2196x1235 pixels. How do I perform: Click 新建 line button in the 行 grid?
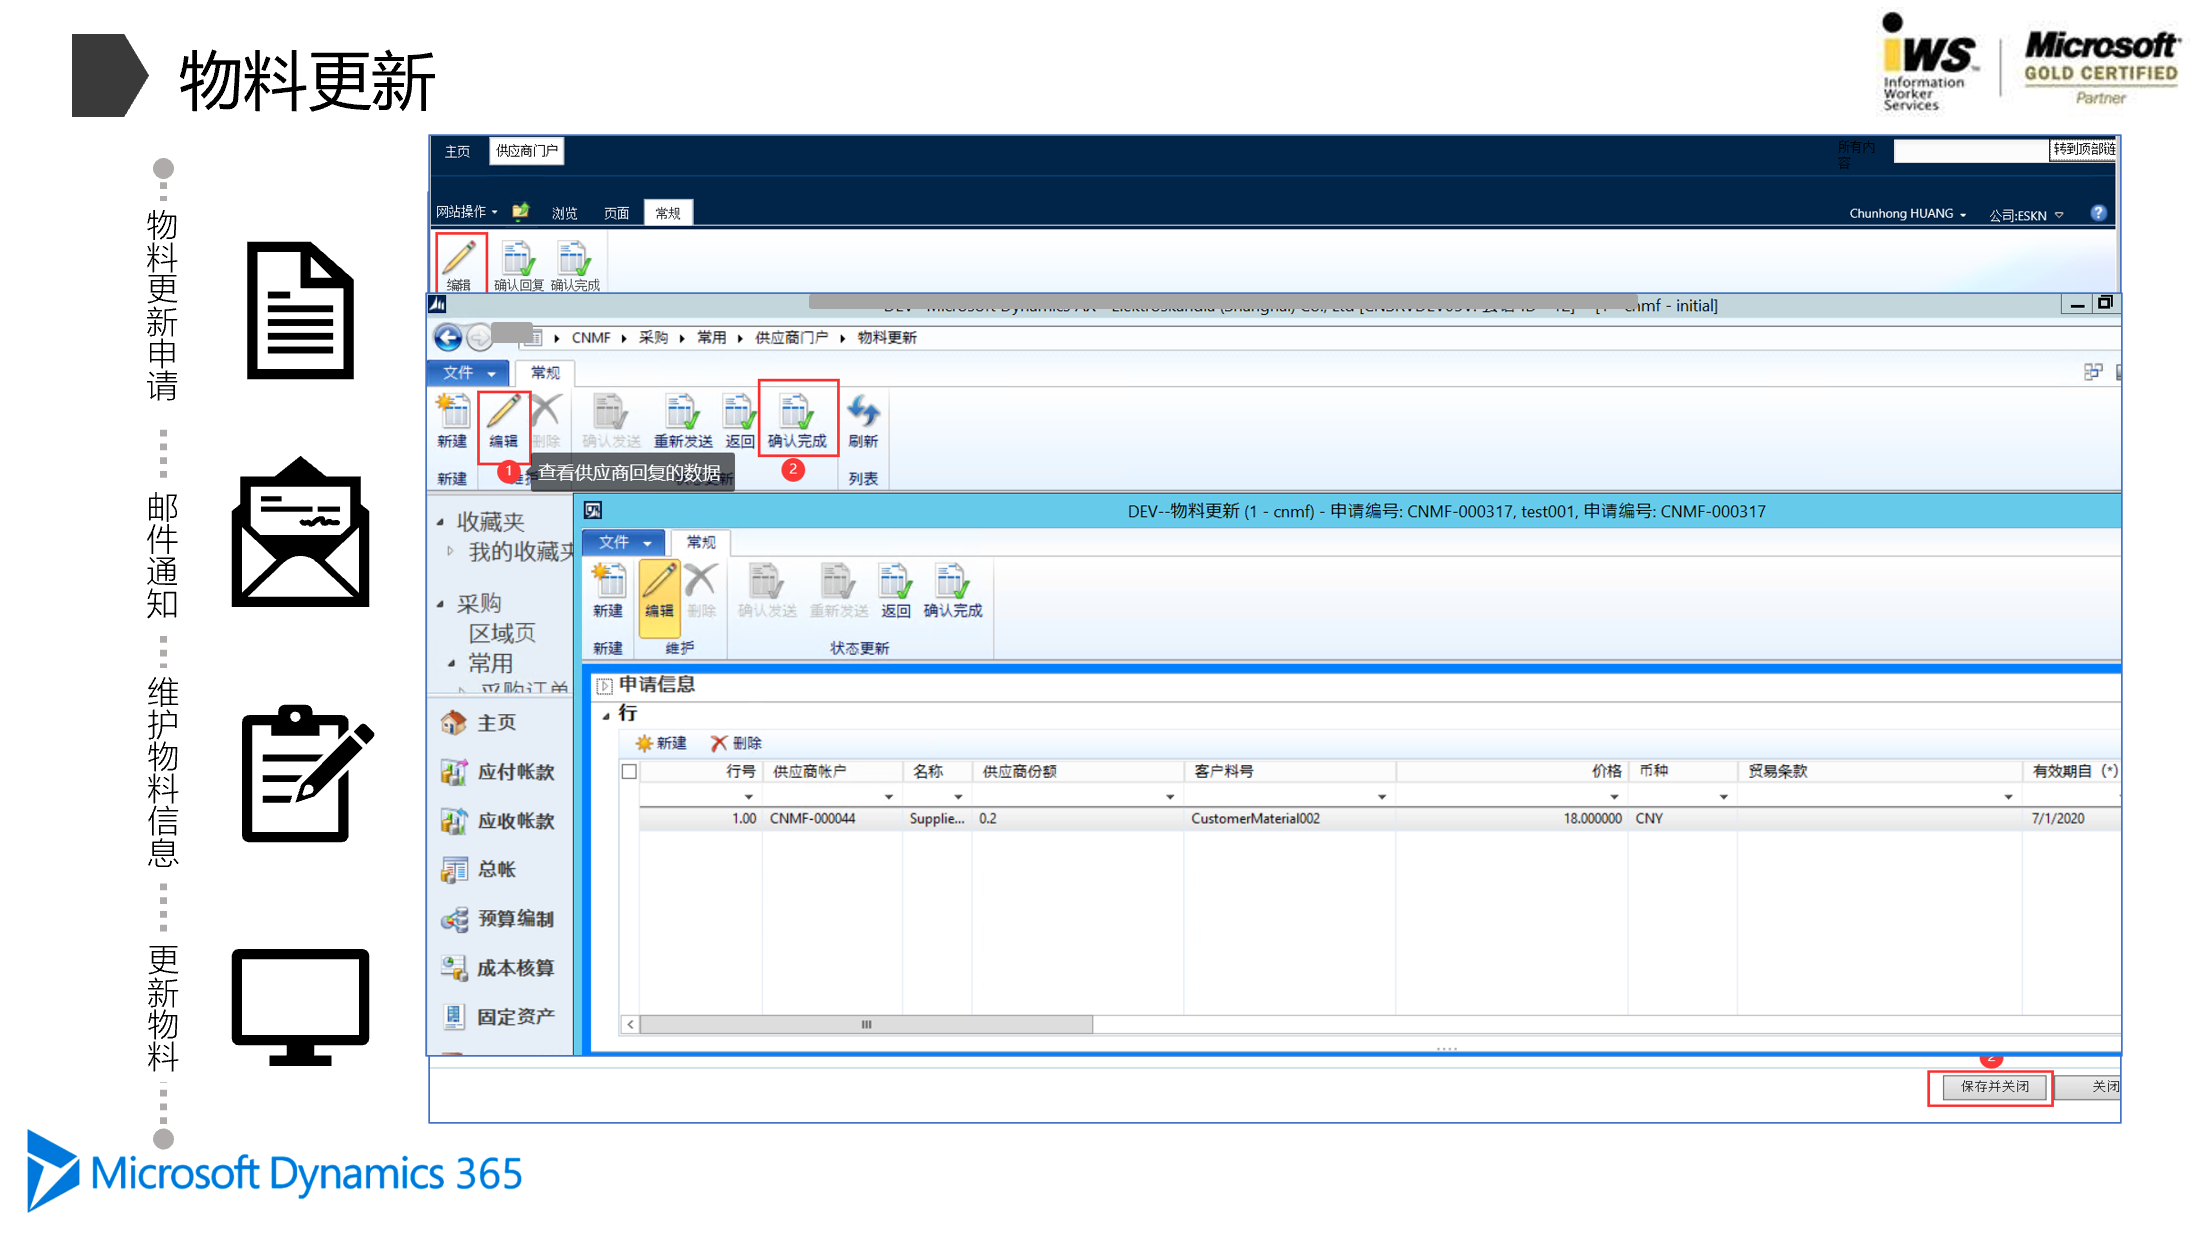661,743
